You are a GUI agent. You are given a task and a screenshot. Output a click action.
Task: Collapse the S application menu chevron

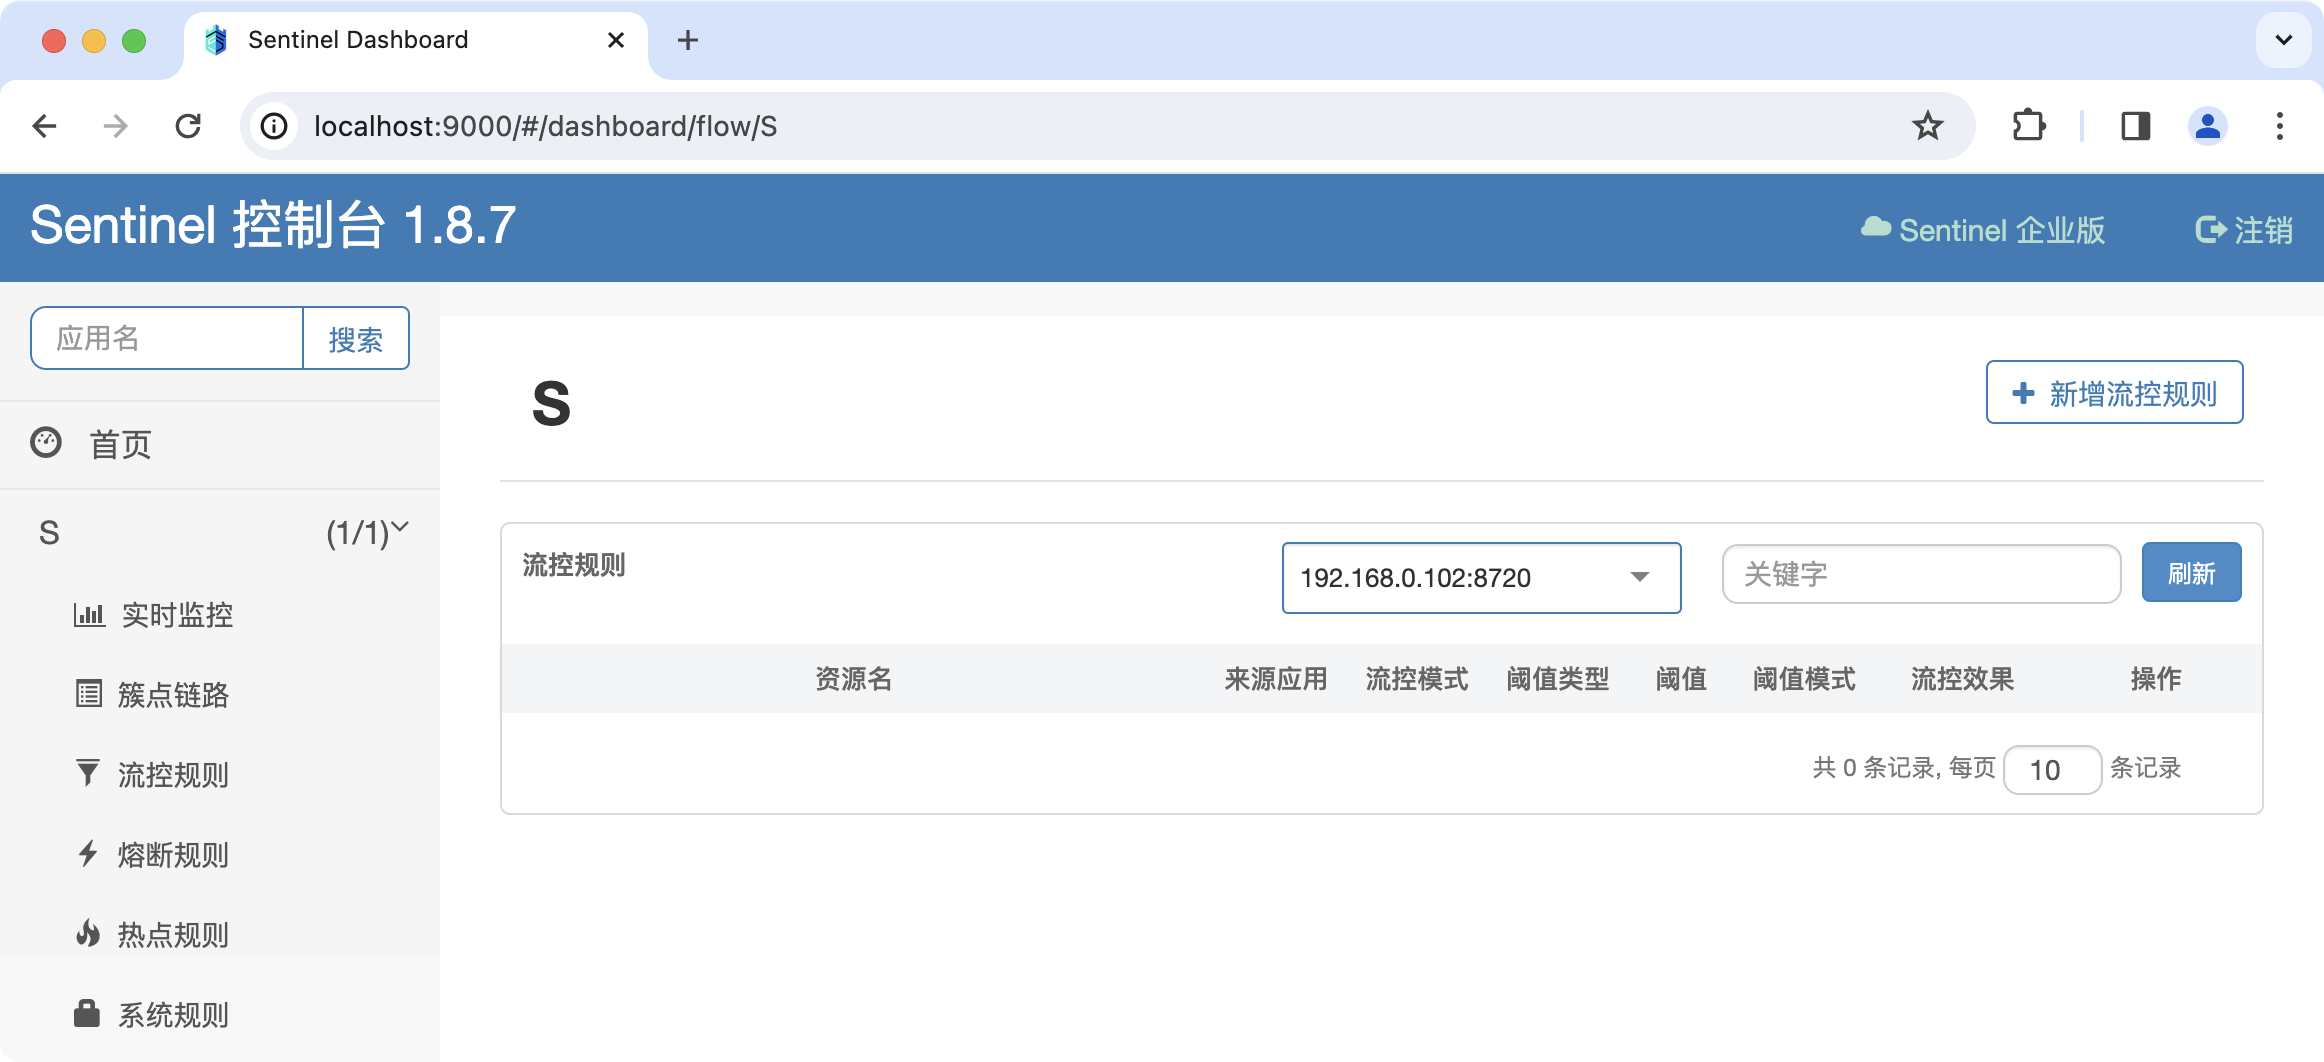click(x=400, y=527)
